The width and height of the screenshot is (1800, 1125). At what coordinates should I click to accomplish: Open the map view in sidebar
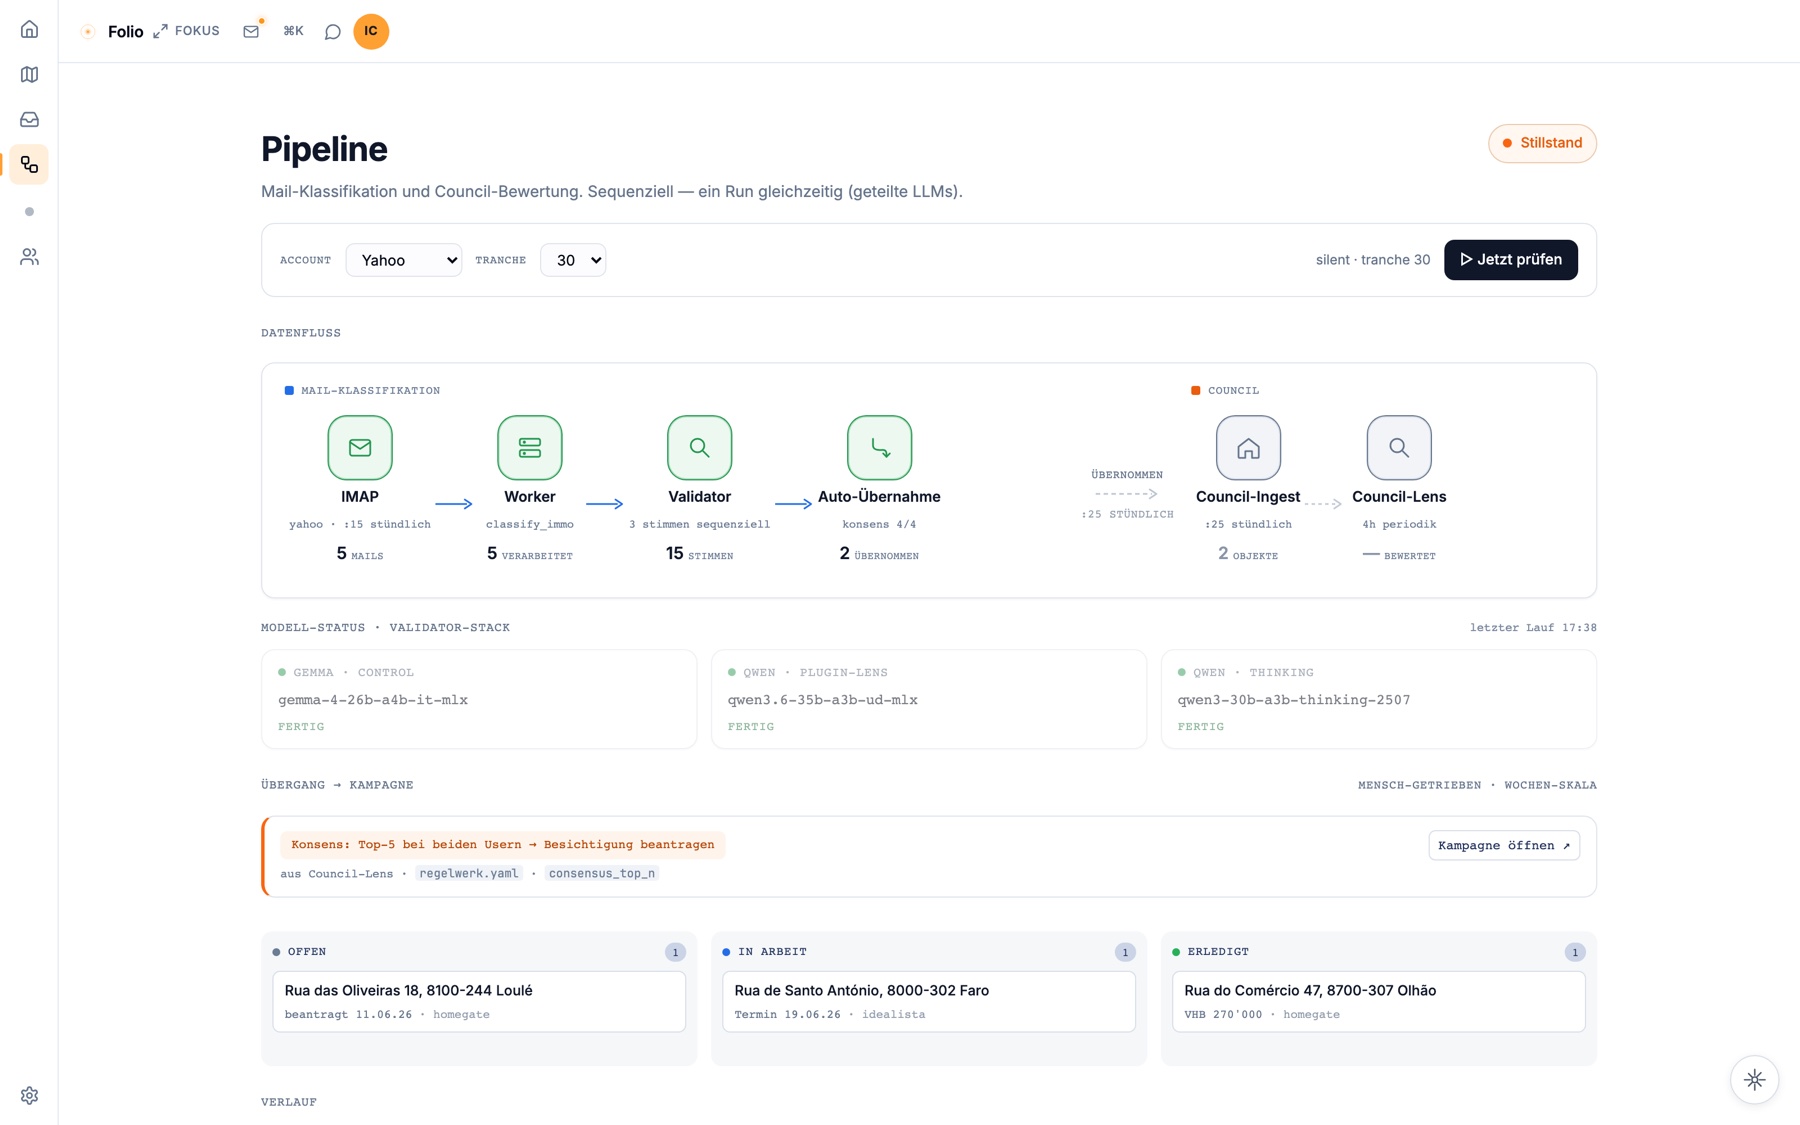coord(29,74)
